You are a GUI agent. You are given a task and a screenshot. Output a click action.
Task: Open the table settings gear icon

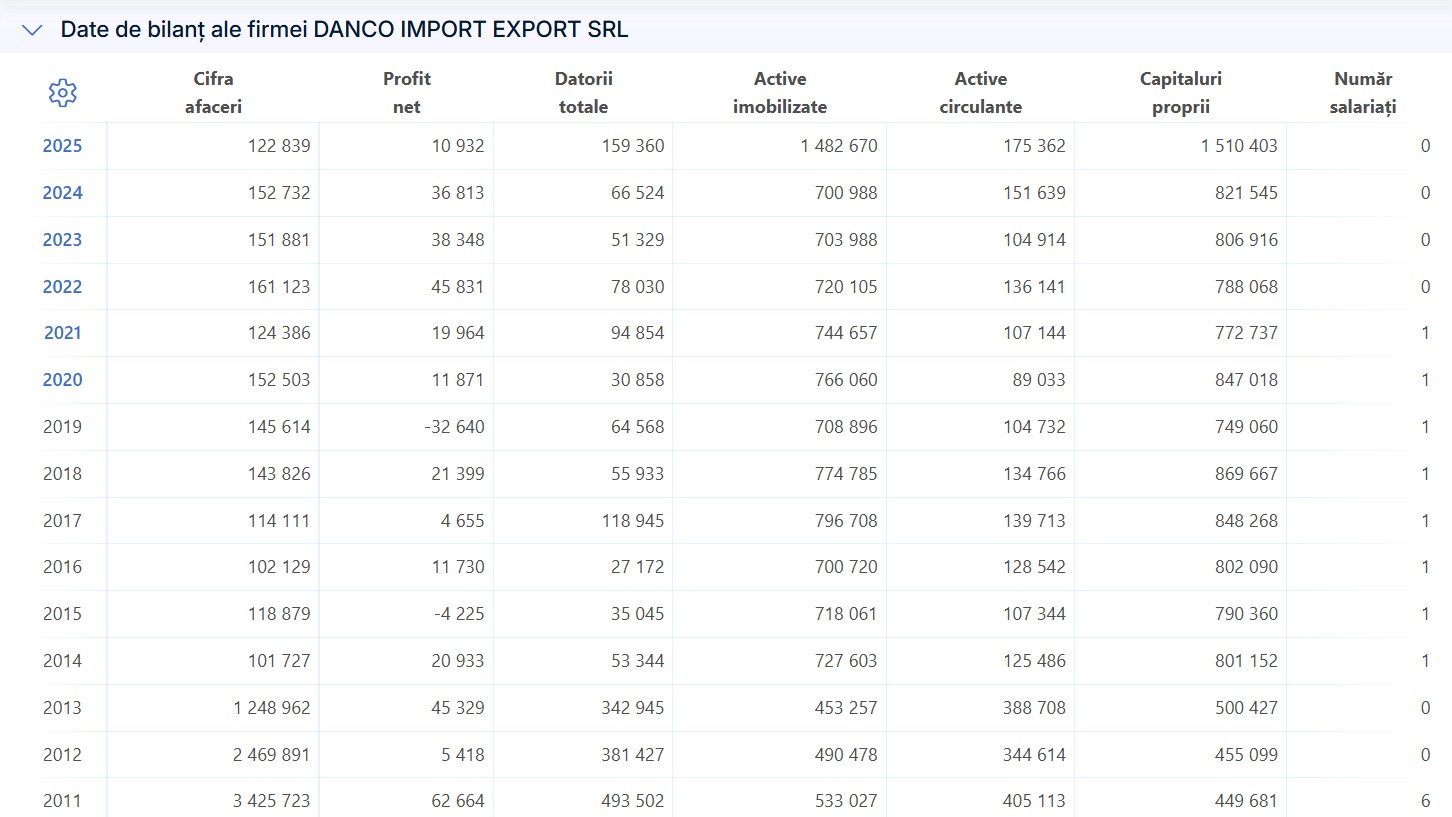pos(63,93)
